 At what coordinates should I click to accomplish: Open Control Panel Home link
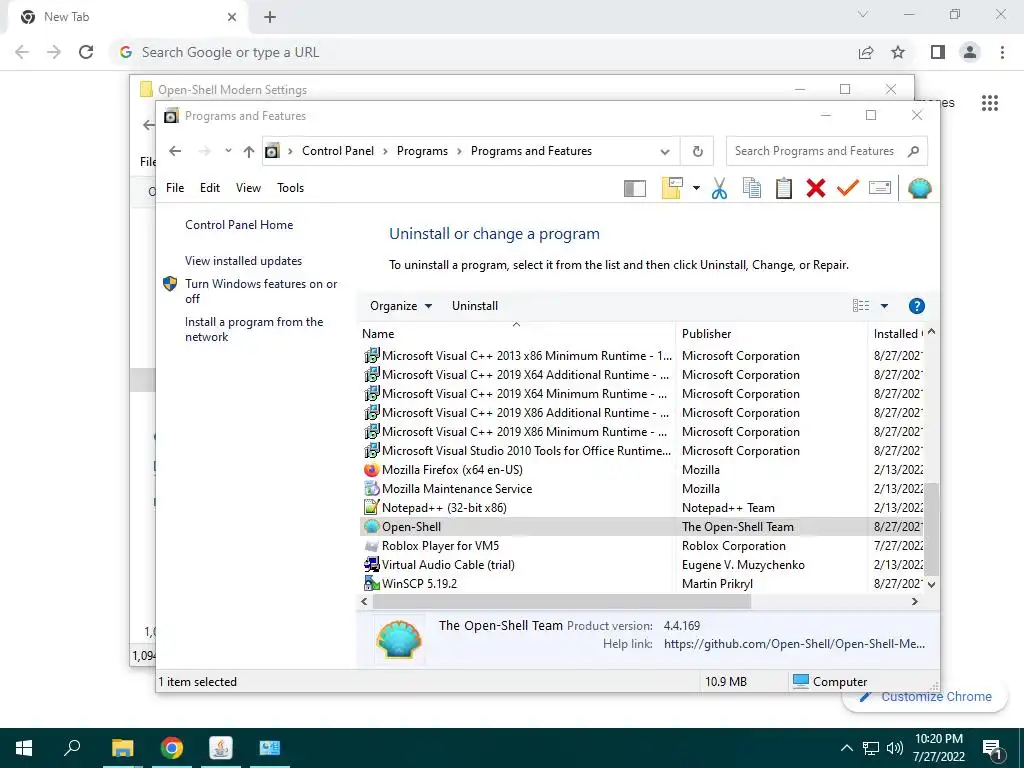239,225
